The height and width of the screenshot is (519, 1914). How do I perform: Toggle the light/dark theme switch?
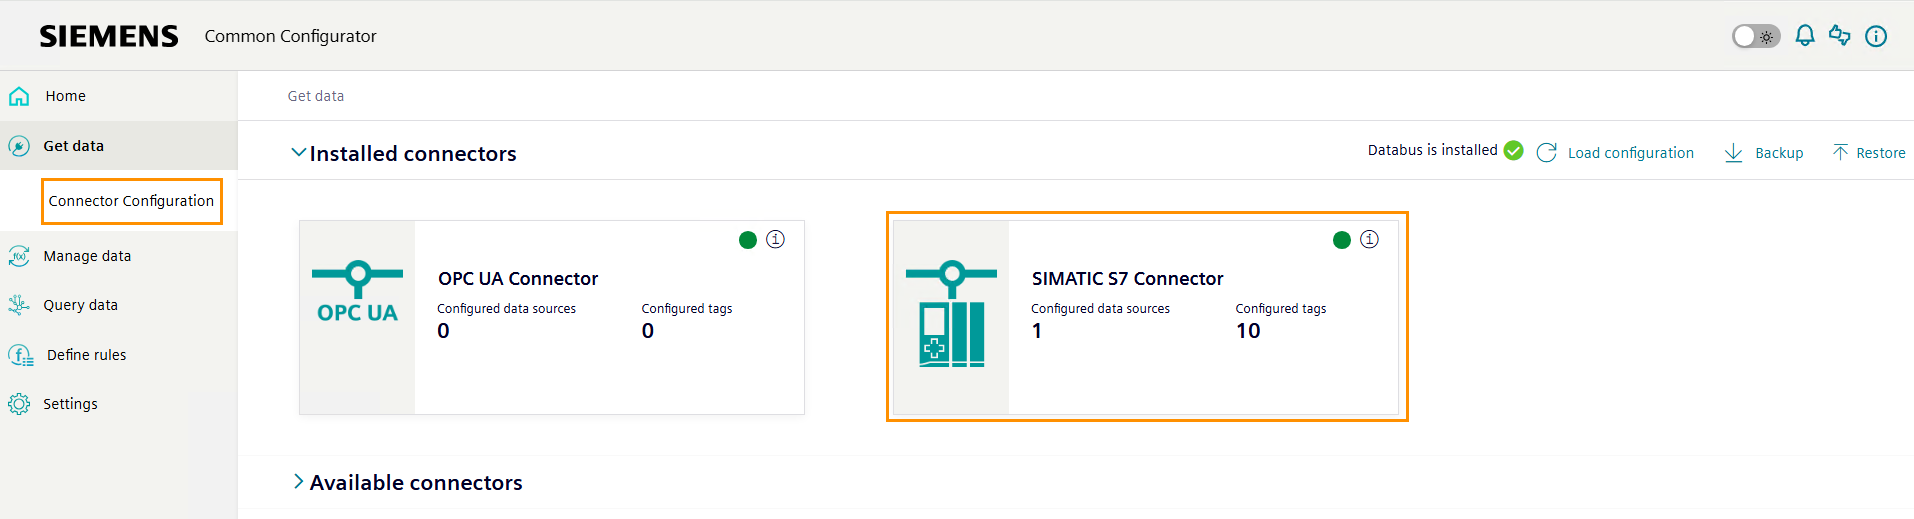(x=1755, y=37)
